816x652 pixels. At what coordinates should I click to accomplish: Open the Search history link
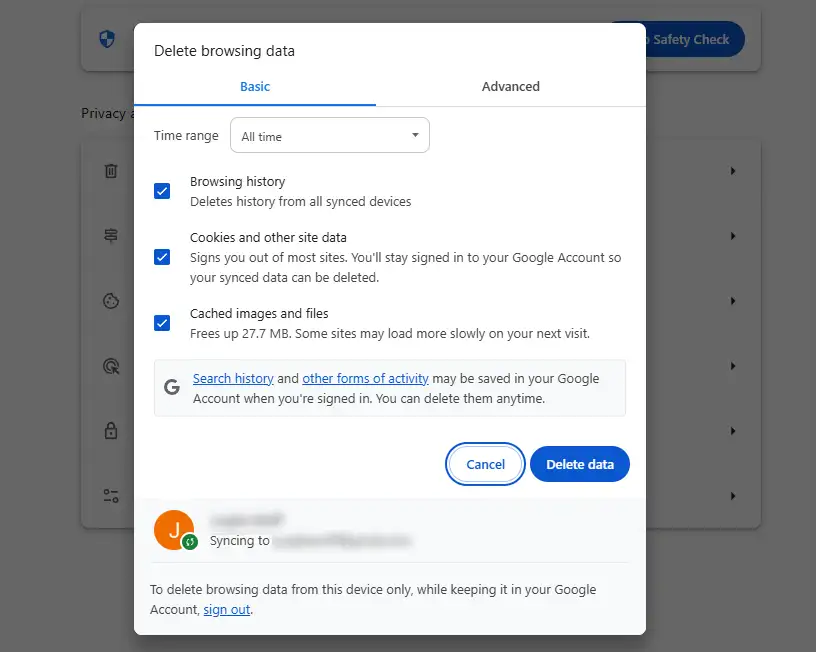click(x=233, y=379)
